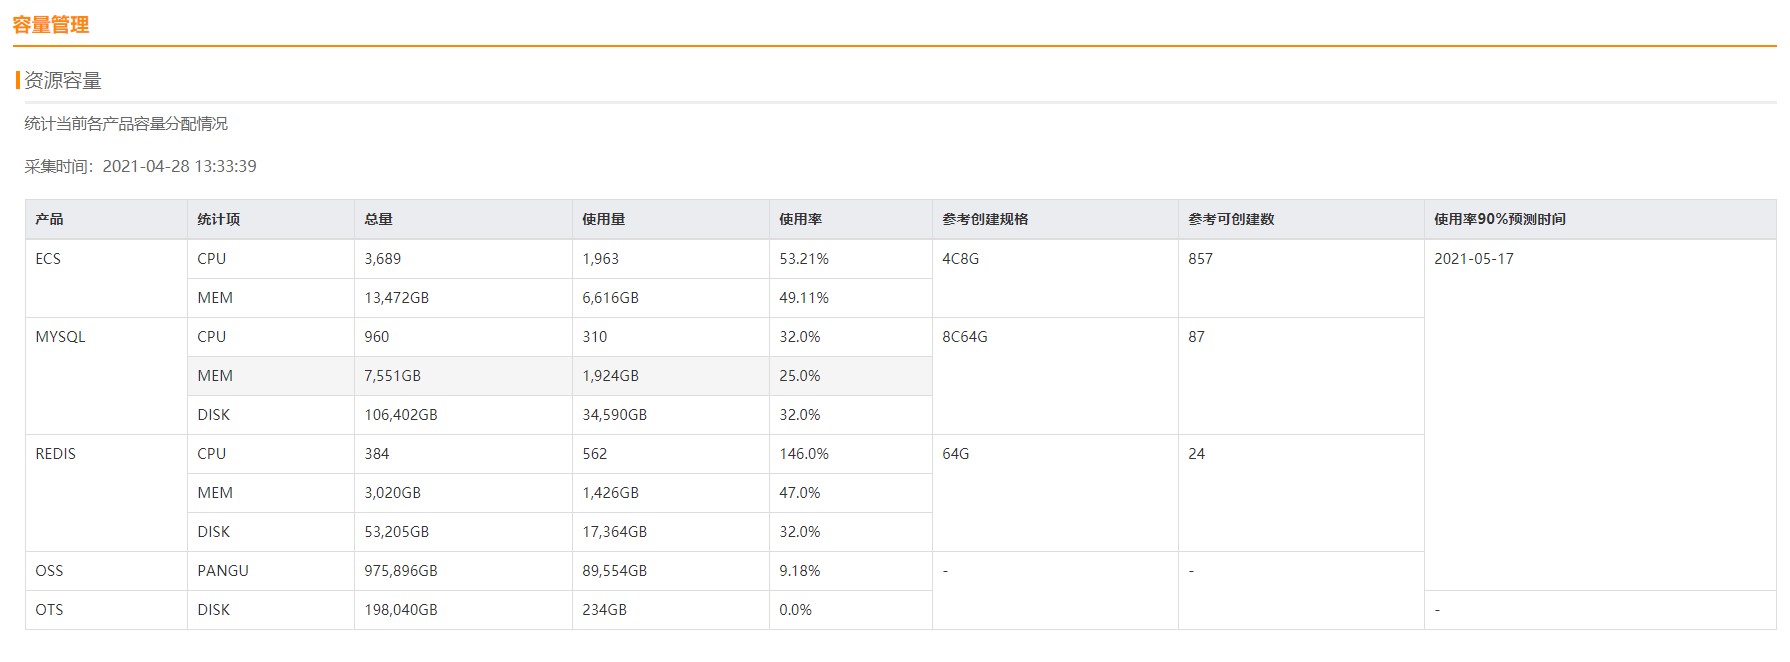
Task: Select the OTS product cell
Action: [x=49, y=610]
